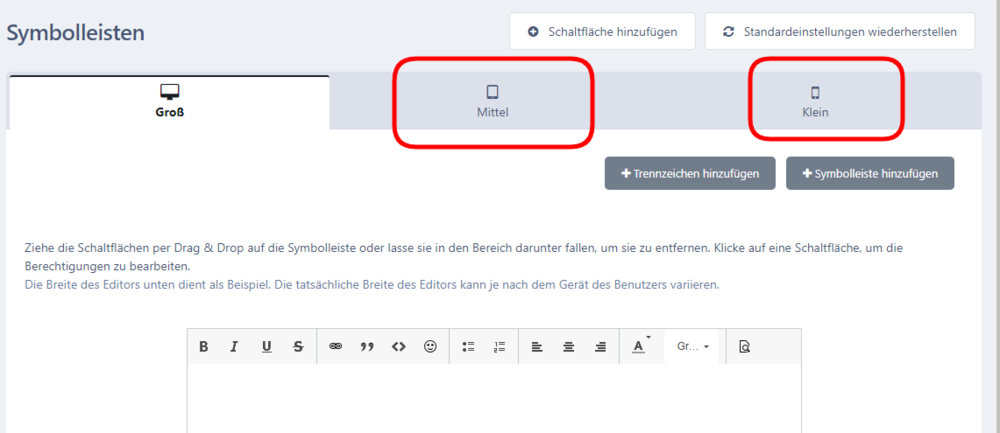Align text right in toolbar

[x=600, y=347]
